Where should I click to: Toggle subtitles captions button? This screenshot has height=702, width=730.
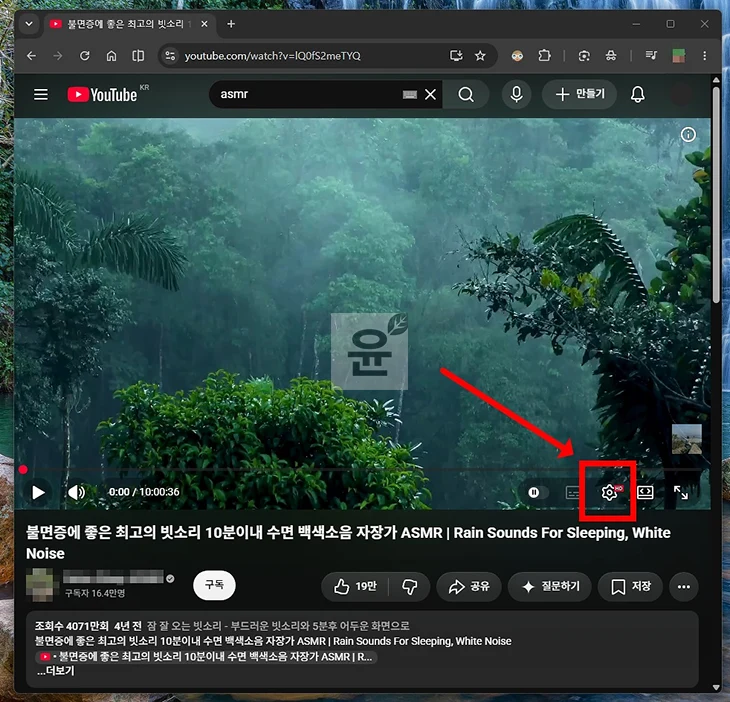click(x=573, y=492)
